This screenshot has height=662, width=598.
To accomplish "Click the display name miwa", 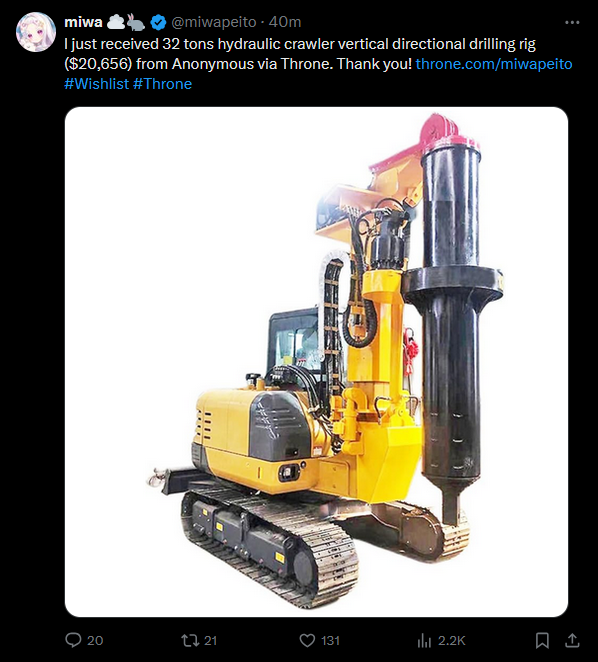I will (x=83, y=22).
